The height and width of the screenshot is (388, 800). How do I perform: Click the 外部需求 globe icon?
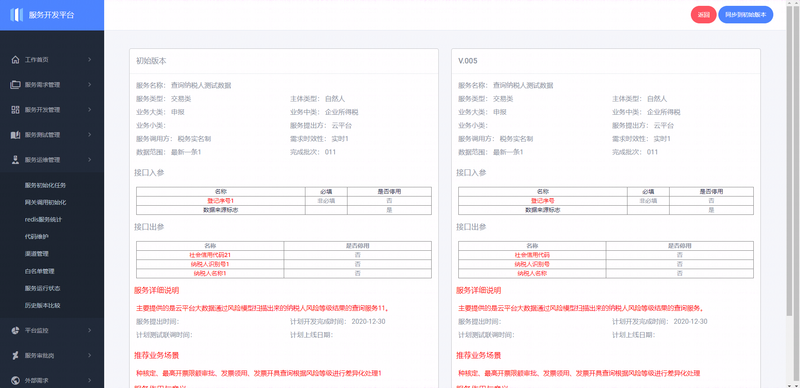pyautogui.click(x=15, y=380)
